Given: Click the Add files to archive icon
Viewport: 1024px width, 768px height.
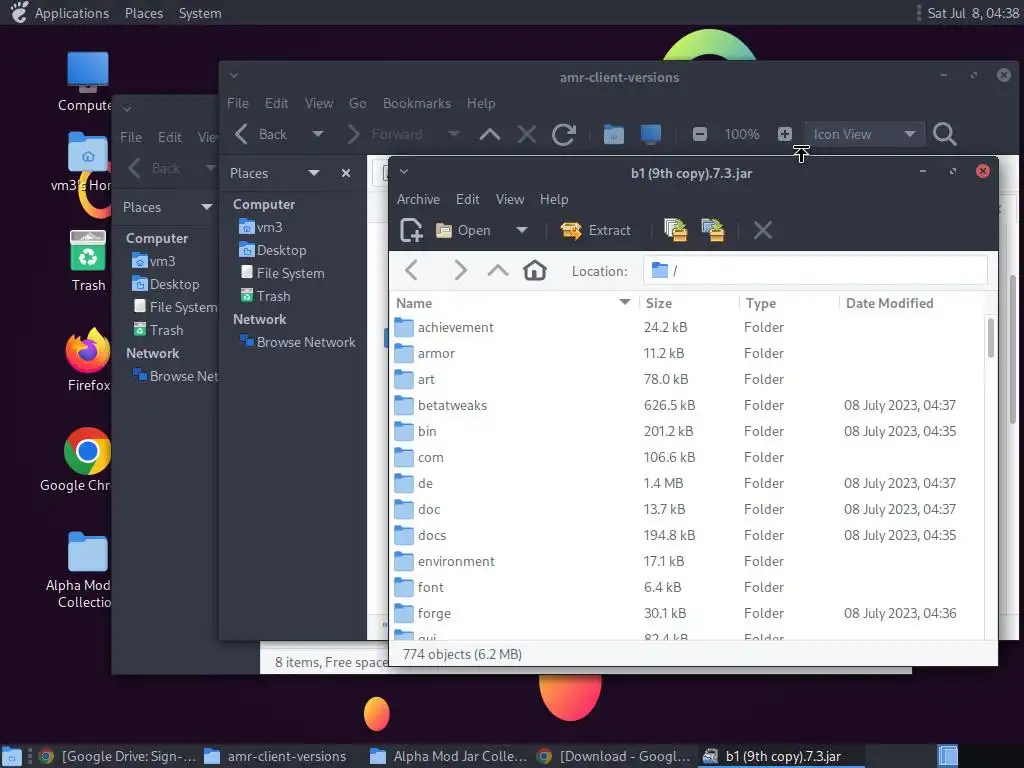Looking at the screenshot, I should (x=675, y=230).
